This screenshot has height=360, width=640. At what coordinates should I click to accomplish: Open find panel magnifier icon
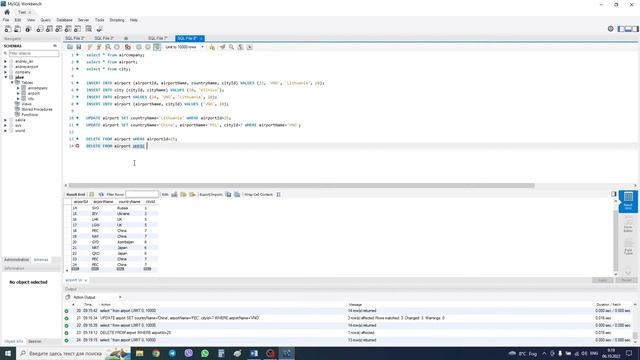click(x=231, y=47)
